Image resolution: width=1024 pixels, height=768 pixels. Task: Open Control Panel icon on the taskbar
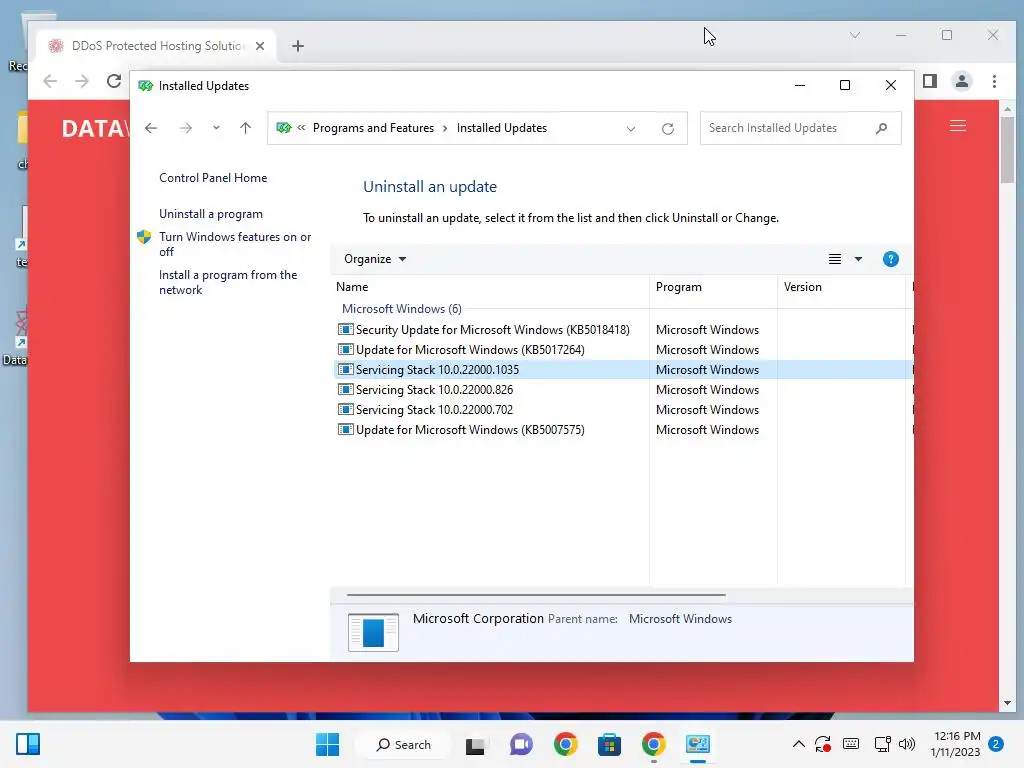(697, 744)
